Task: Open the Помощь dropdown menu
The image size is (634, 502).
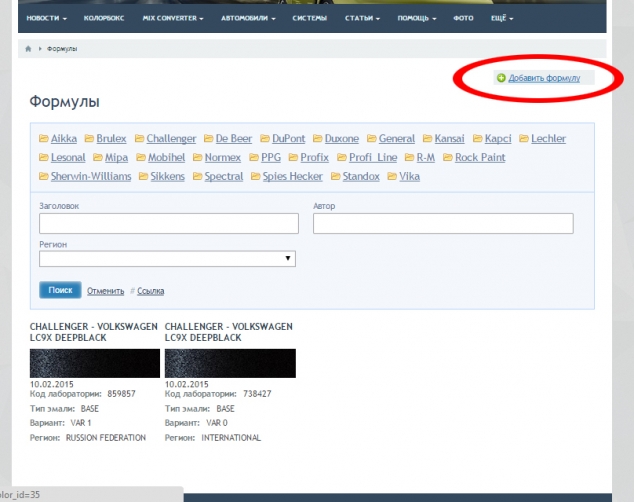Action: 416,18
